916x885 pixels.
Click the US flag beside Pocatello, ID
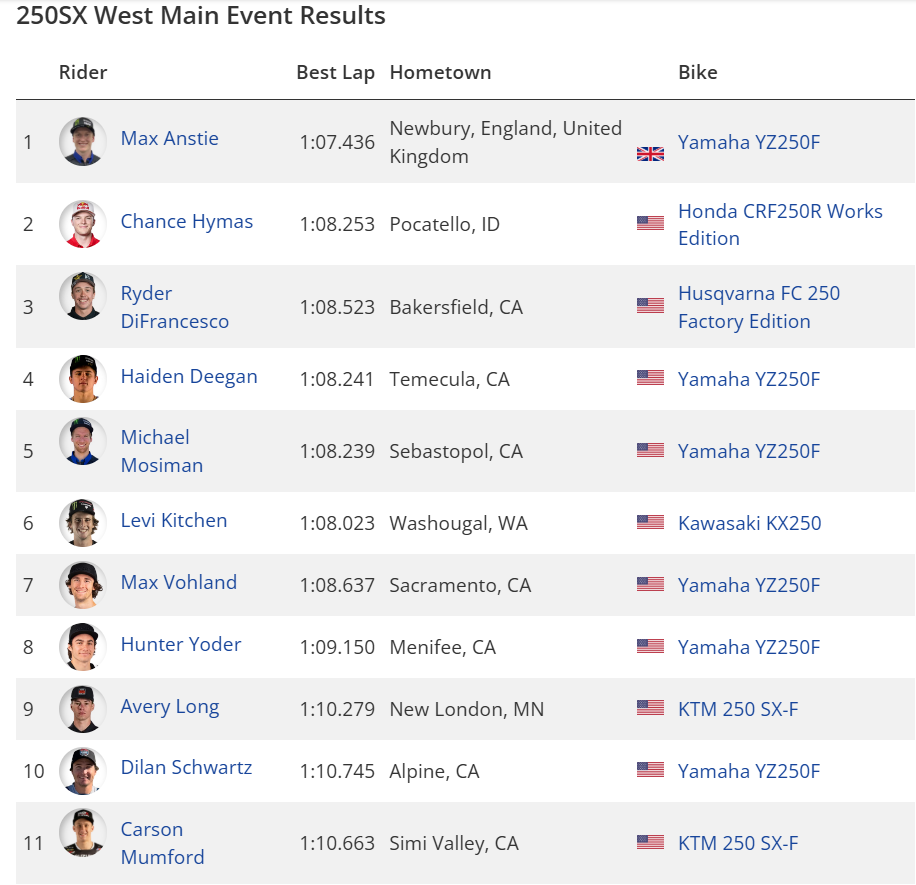[650, 223]
